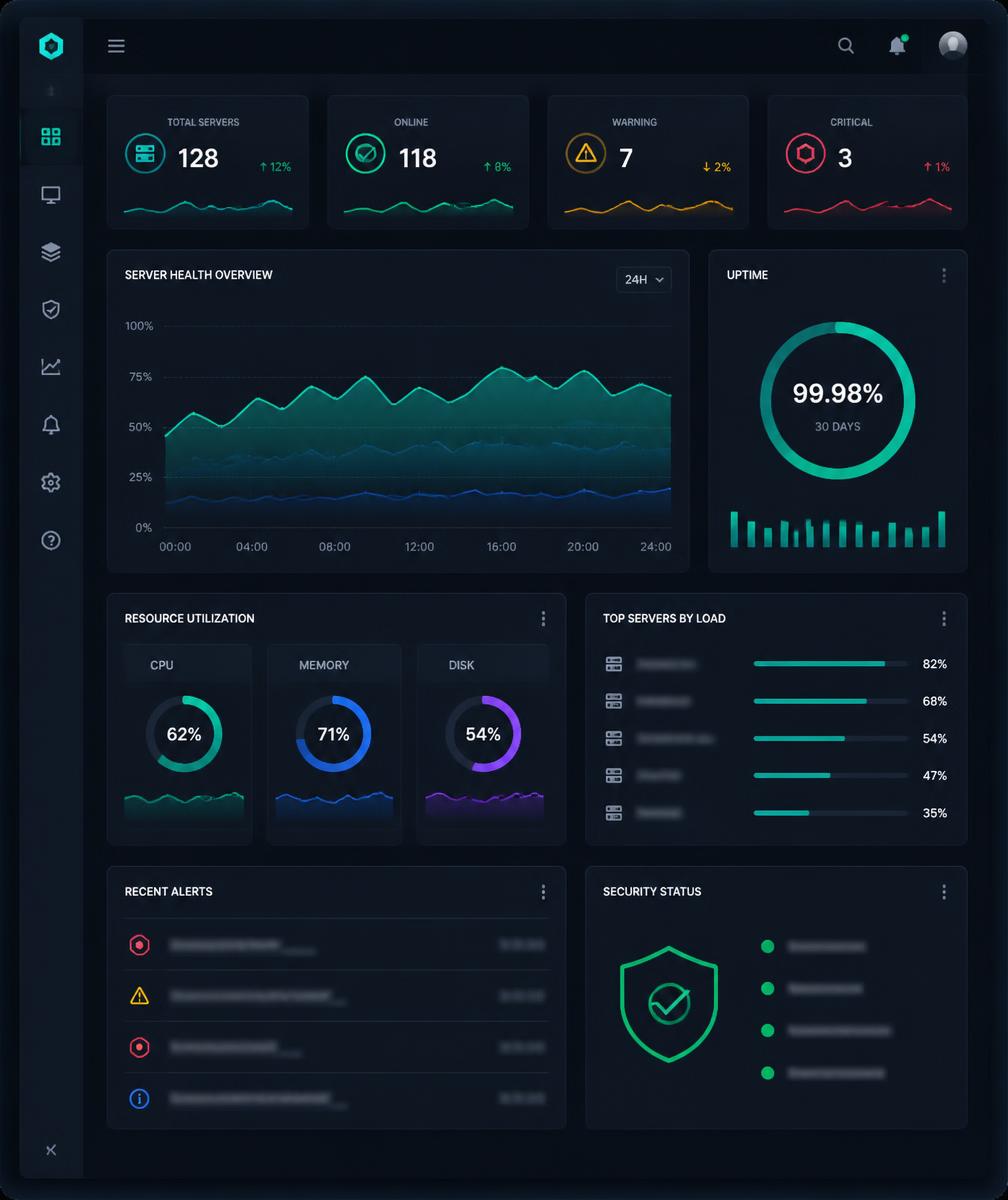Click the server icon beside the 82% row
Screen dimensions: 1008x1200
614,664
